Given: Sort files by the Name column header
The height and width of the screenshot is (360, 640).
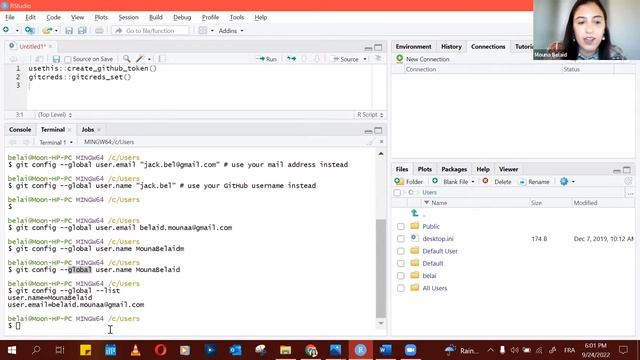Looking at the screenshot, I should (x=439, y=203).
